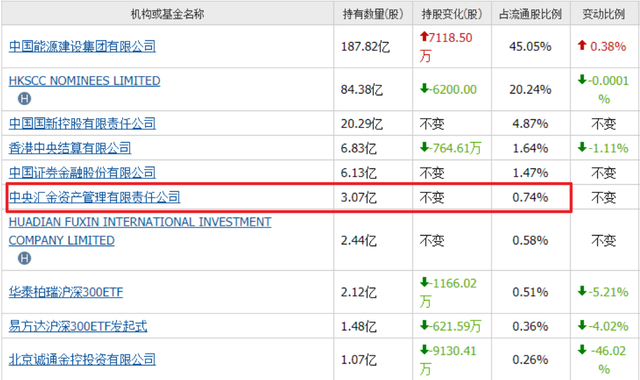Select 0.26% float share ratio
Viewport: 640px width, 380px height.
[x=530, y=359]
